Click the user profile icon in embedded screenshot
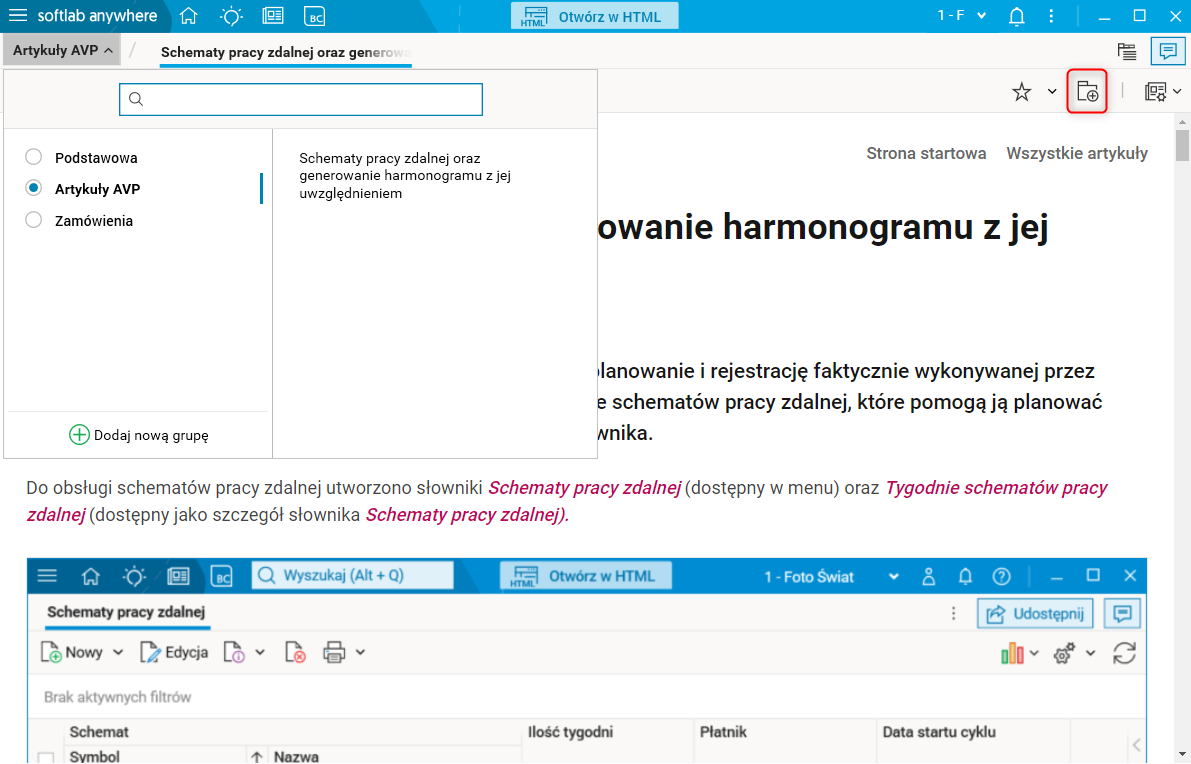1191x764 pixels. 928,576
